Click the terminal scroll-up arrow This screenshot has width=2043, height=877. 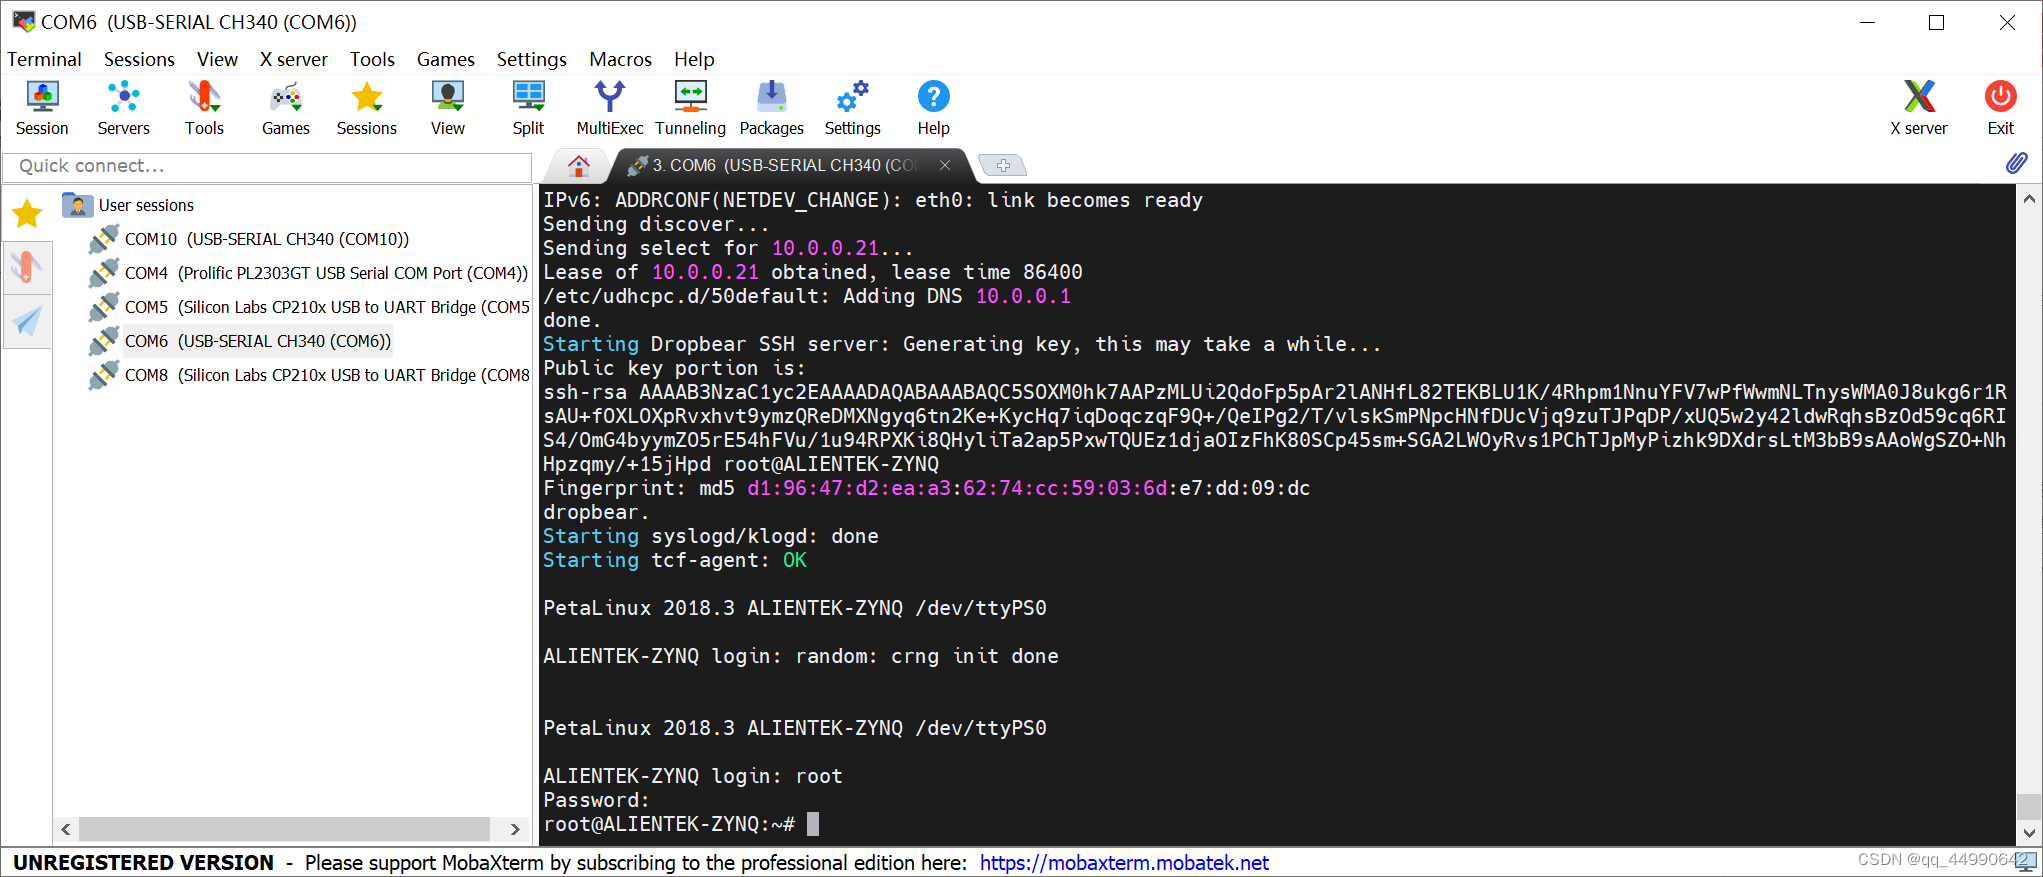tap(2029, 199)
